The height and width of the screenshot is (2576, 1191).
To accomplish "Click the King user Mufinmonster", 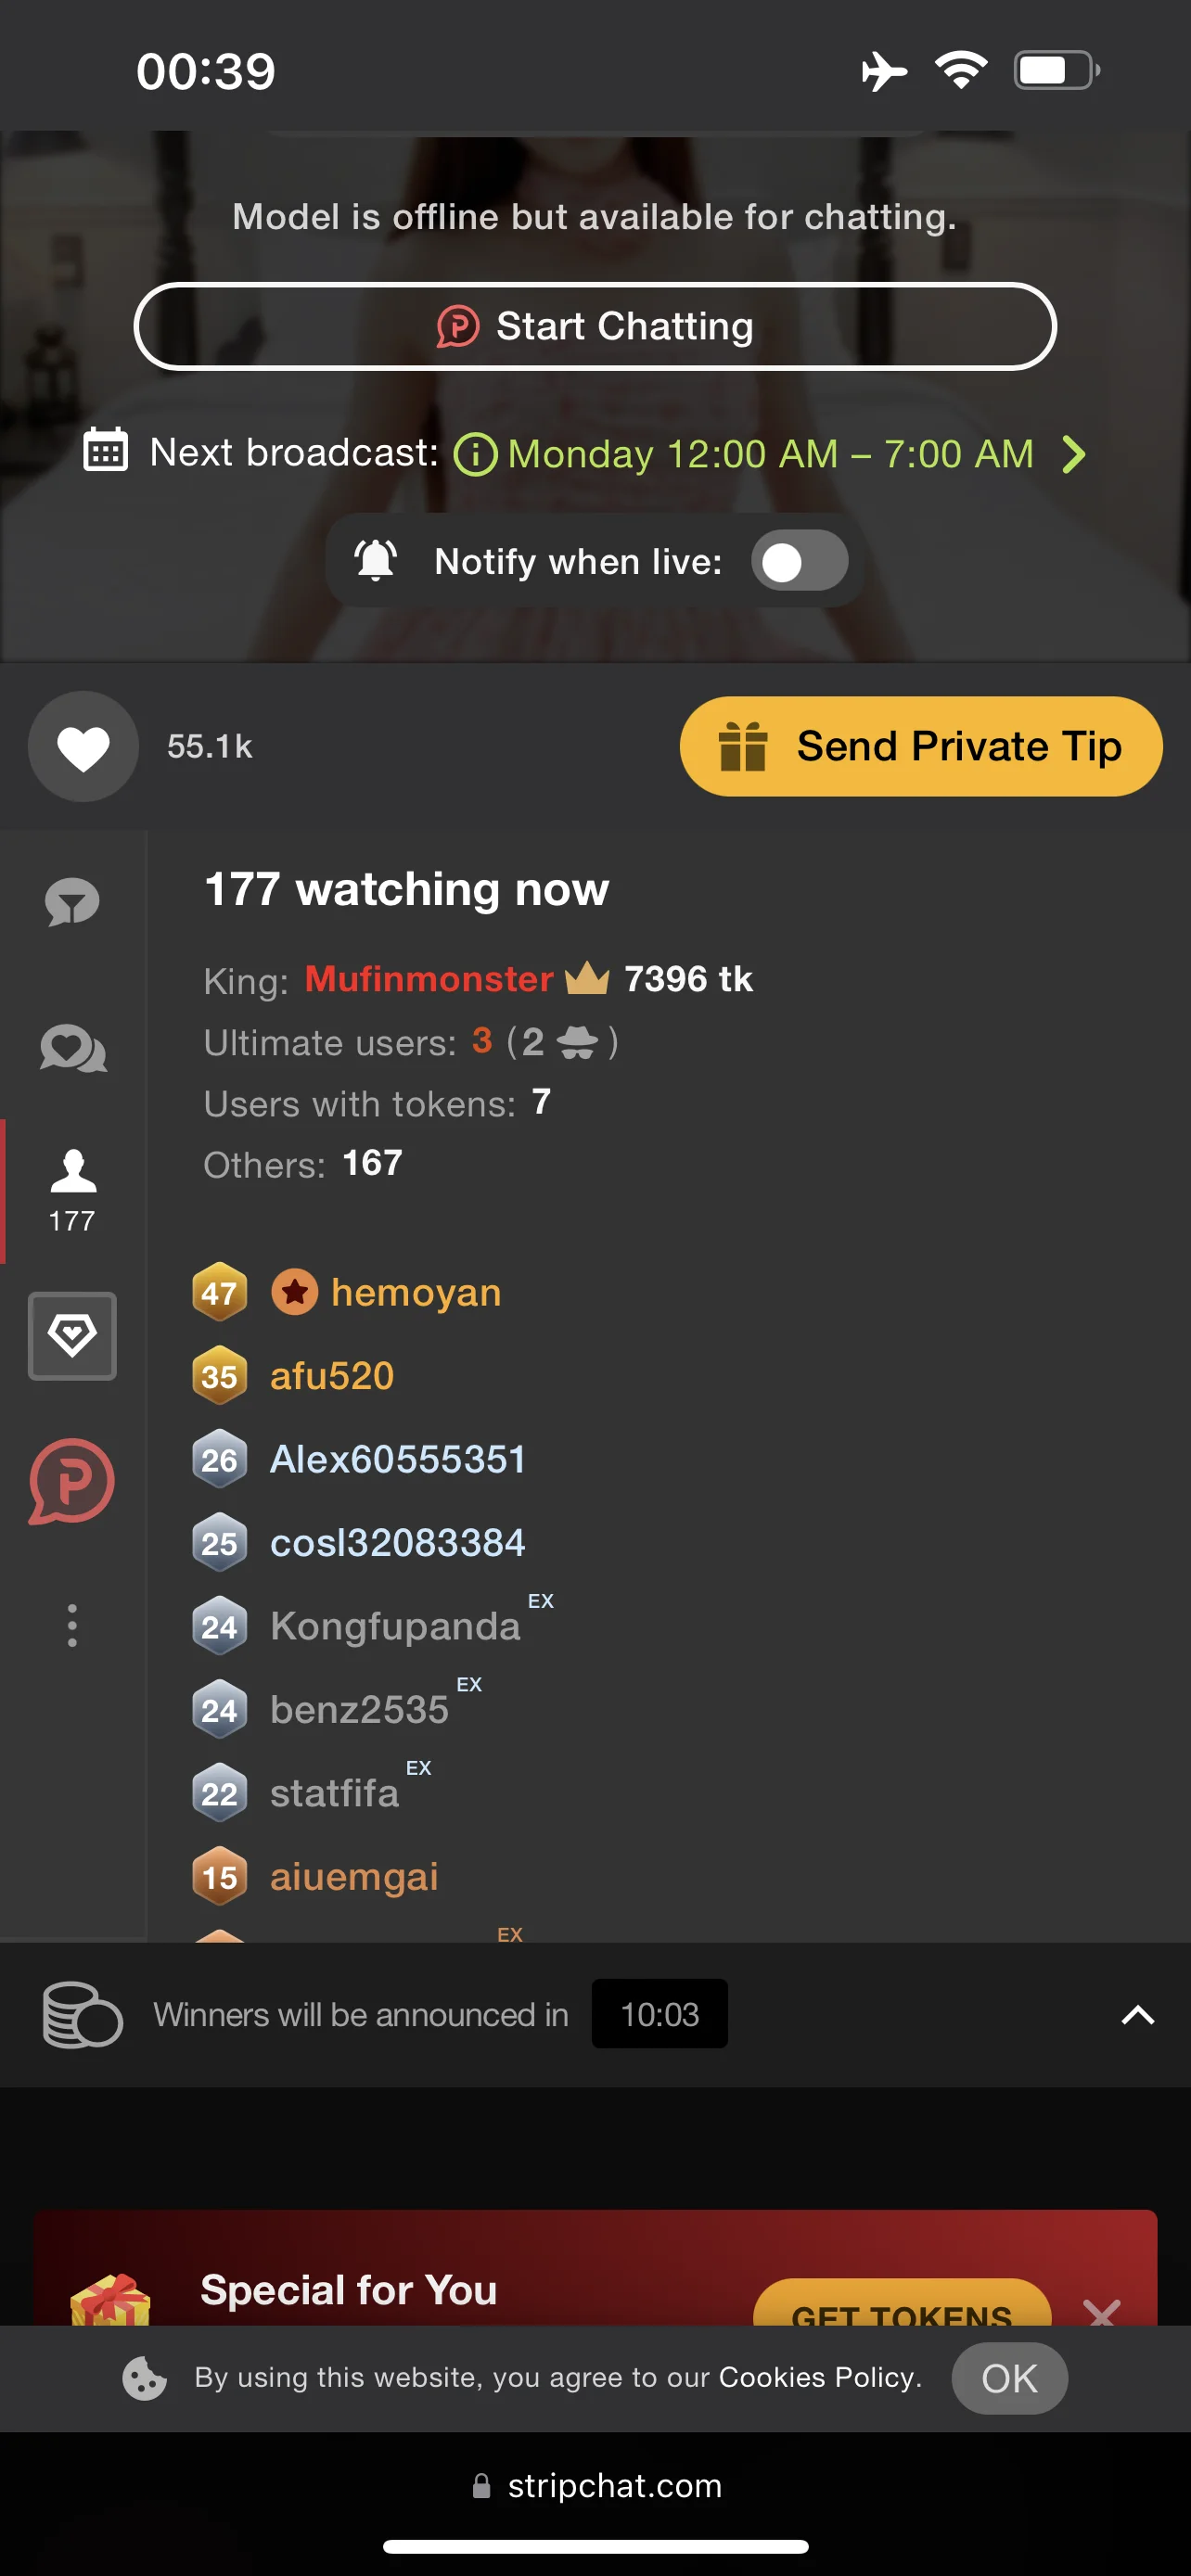I will click(x=428, y=979).
